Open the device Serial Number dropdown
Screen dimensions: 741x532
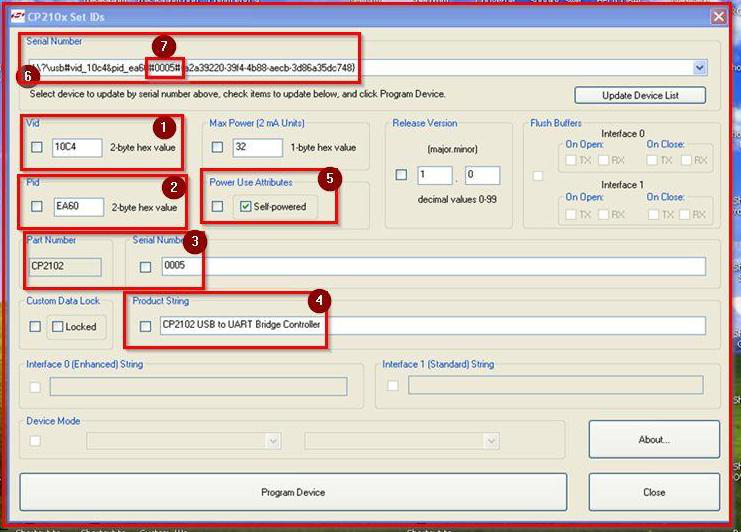(699, 68)
